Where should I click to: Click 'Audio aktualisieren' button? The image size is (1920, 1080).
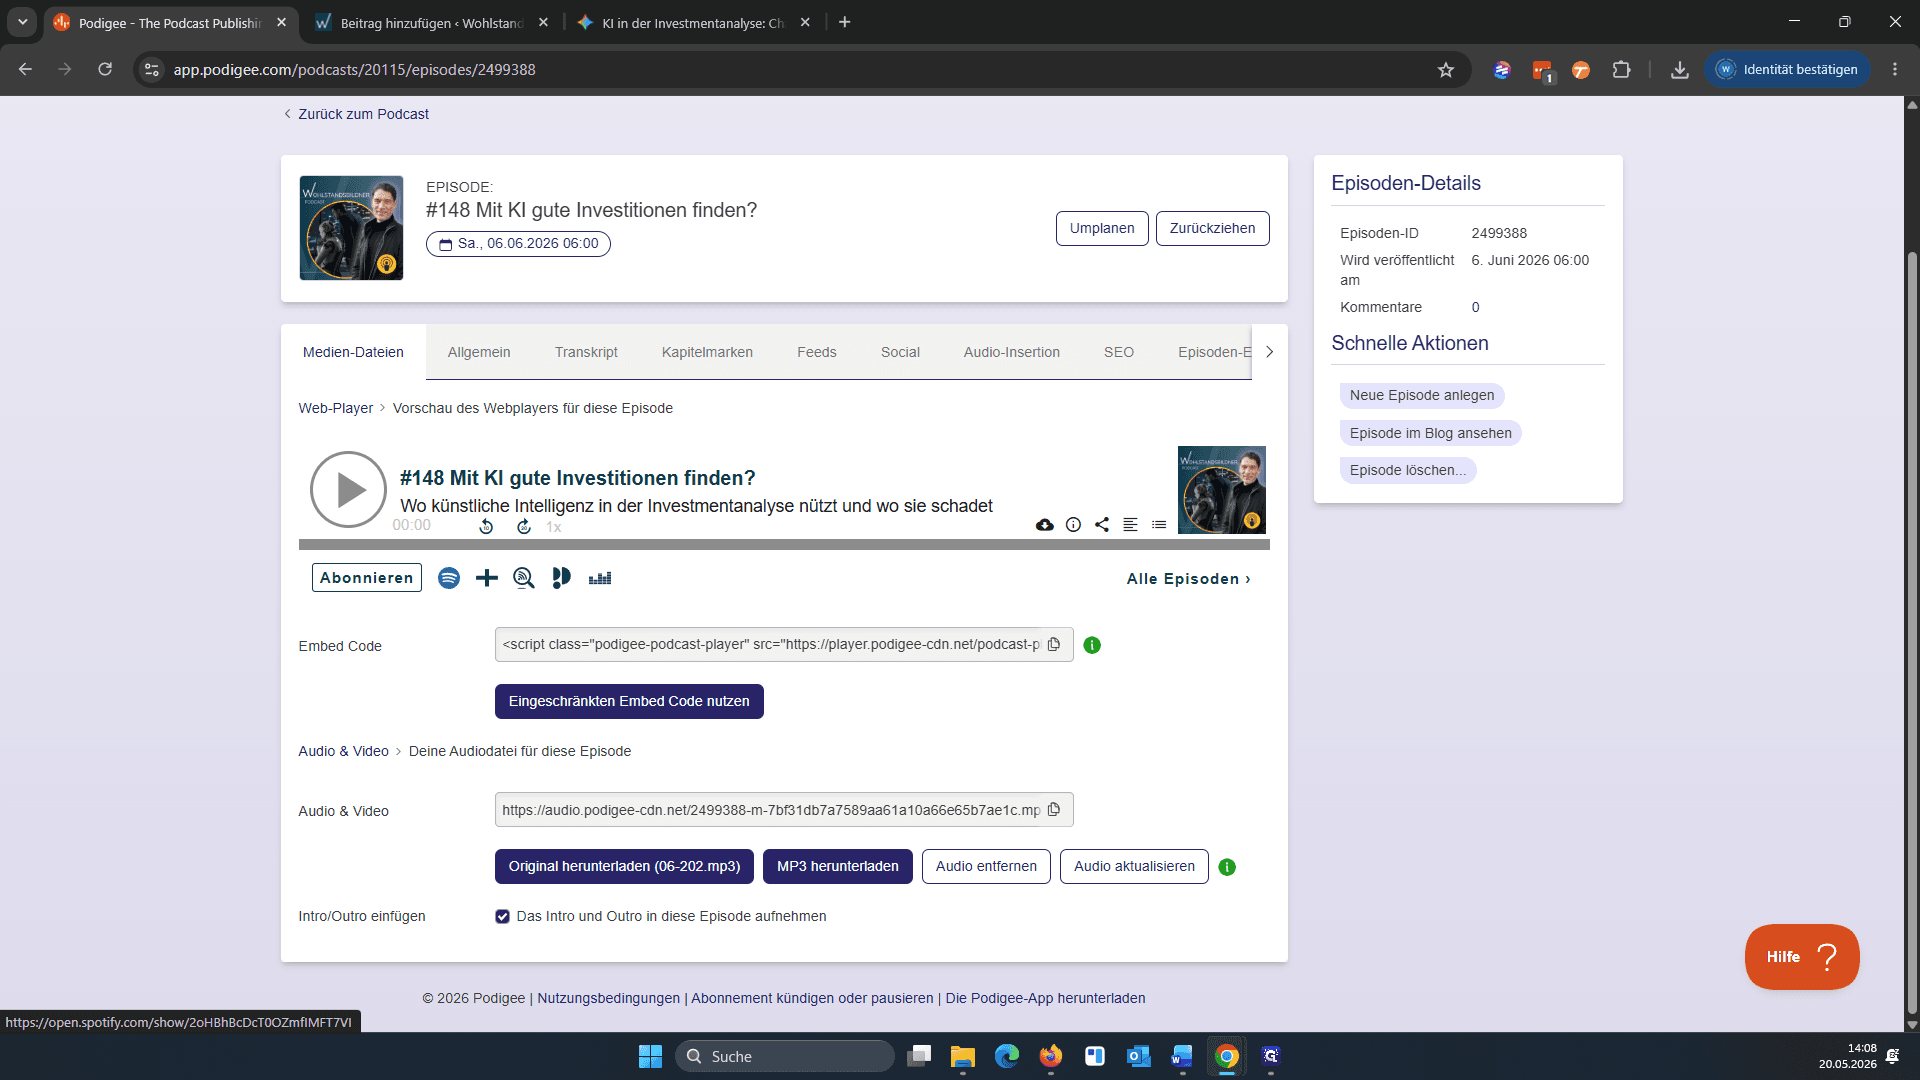pos(1134,866)
